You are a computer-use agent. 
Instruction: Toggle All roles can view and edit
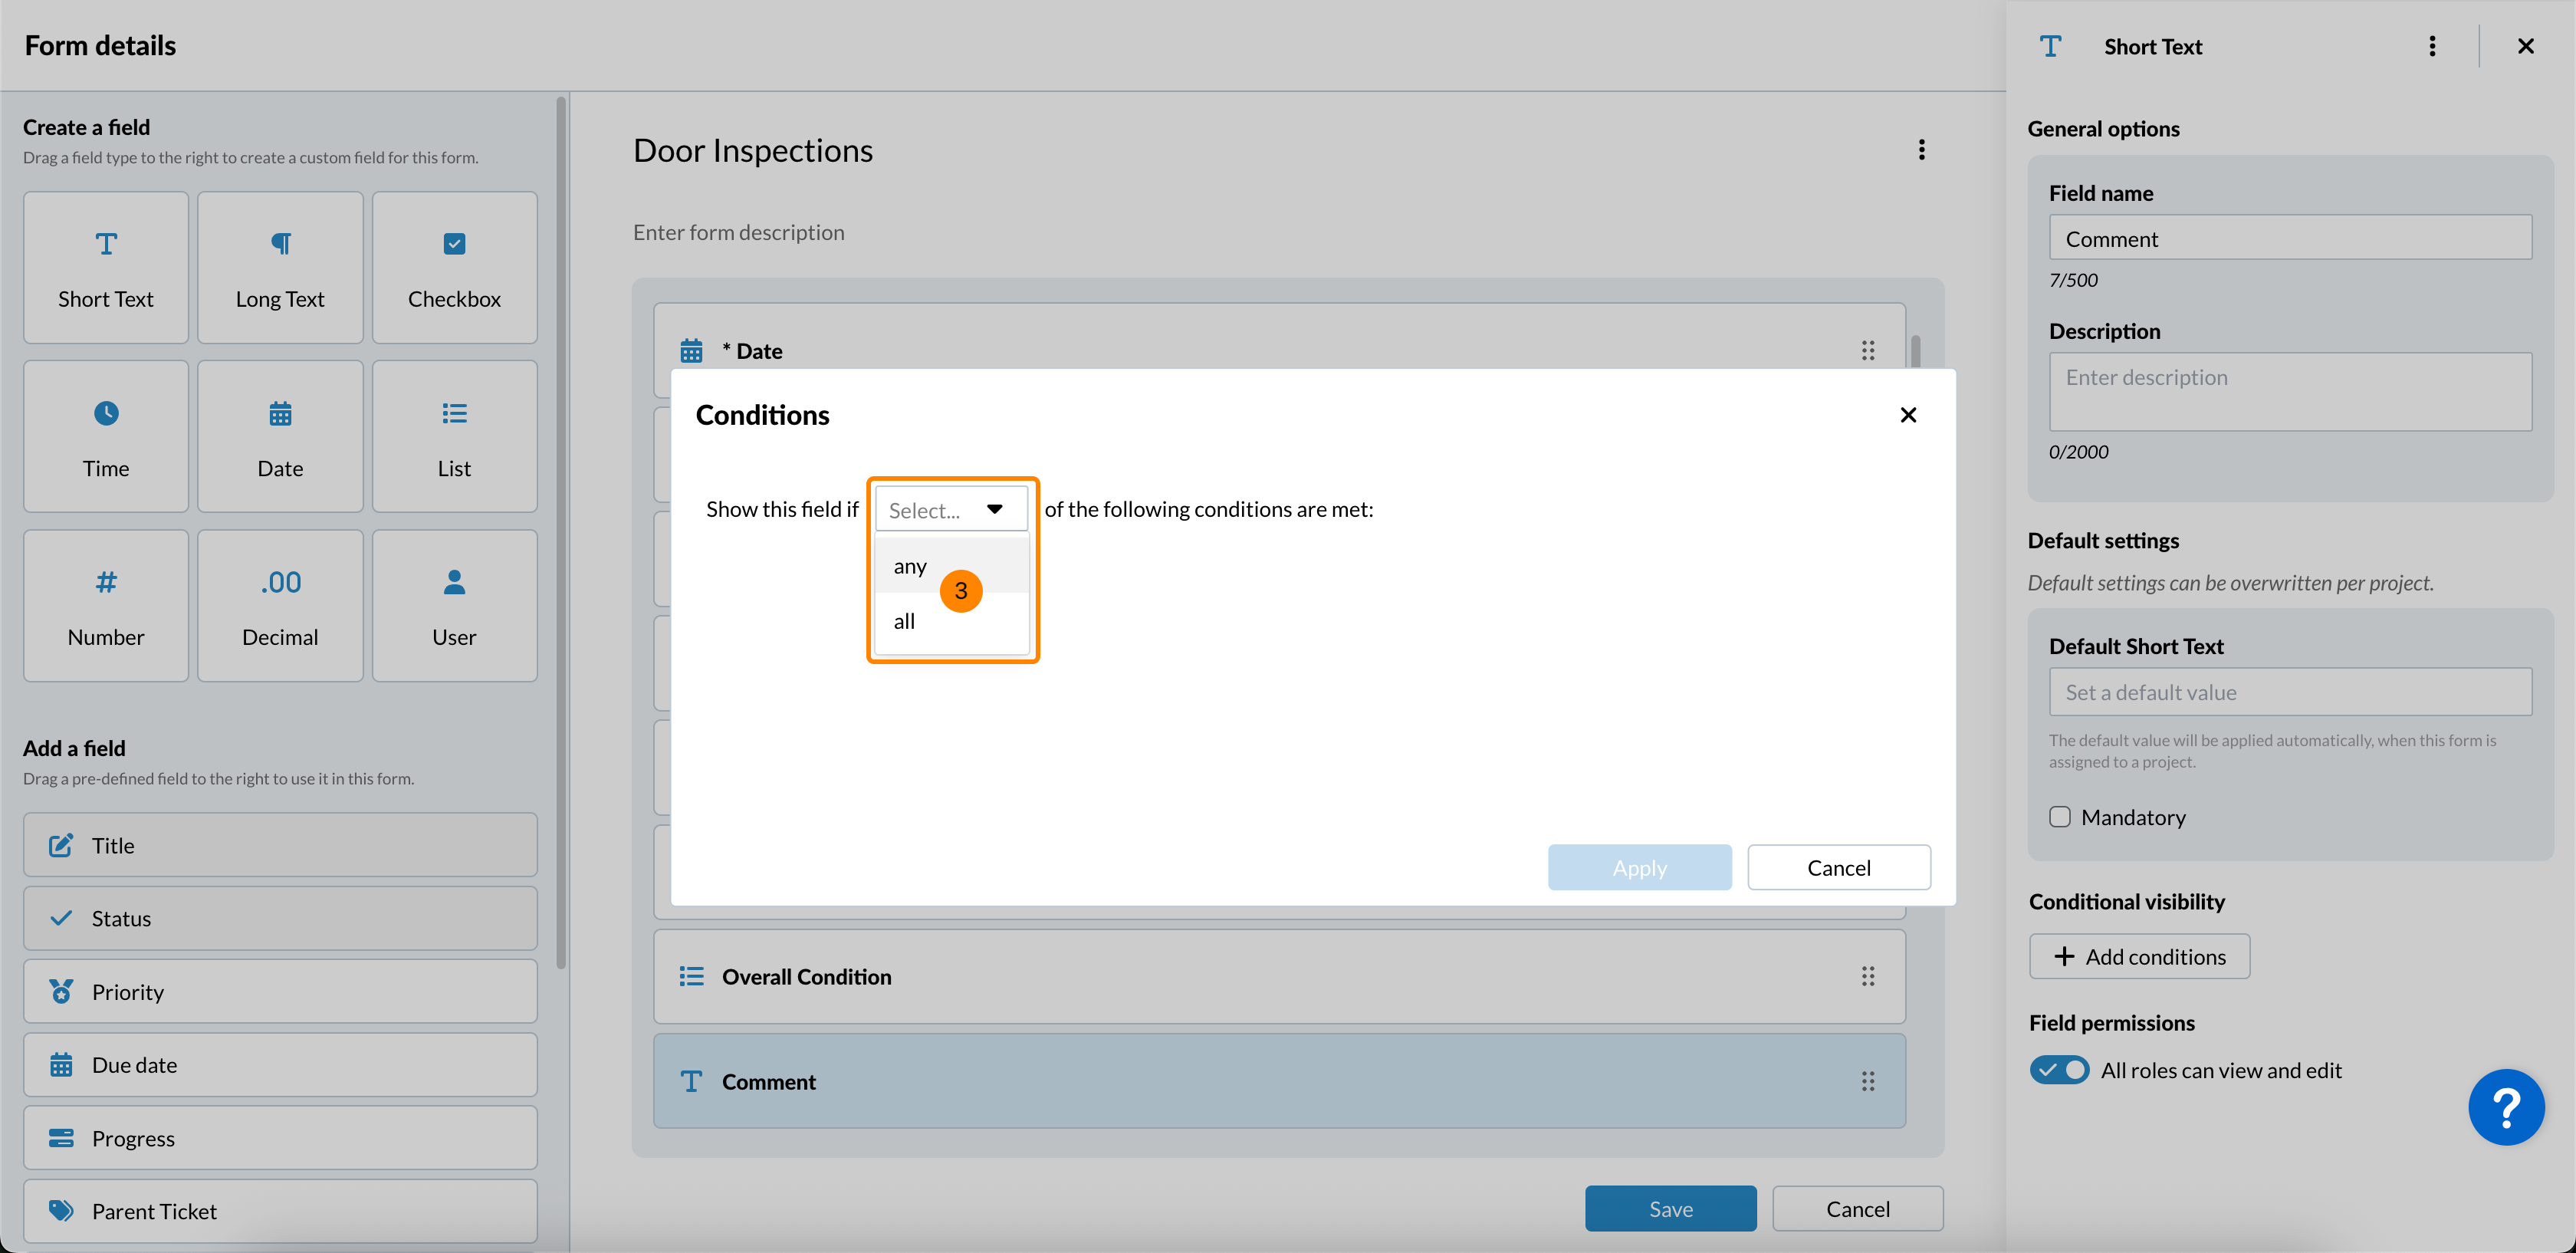tap(2059, 1070)
